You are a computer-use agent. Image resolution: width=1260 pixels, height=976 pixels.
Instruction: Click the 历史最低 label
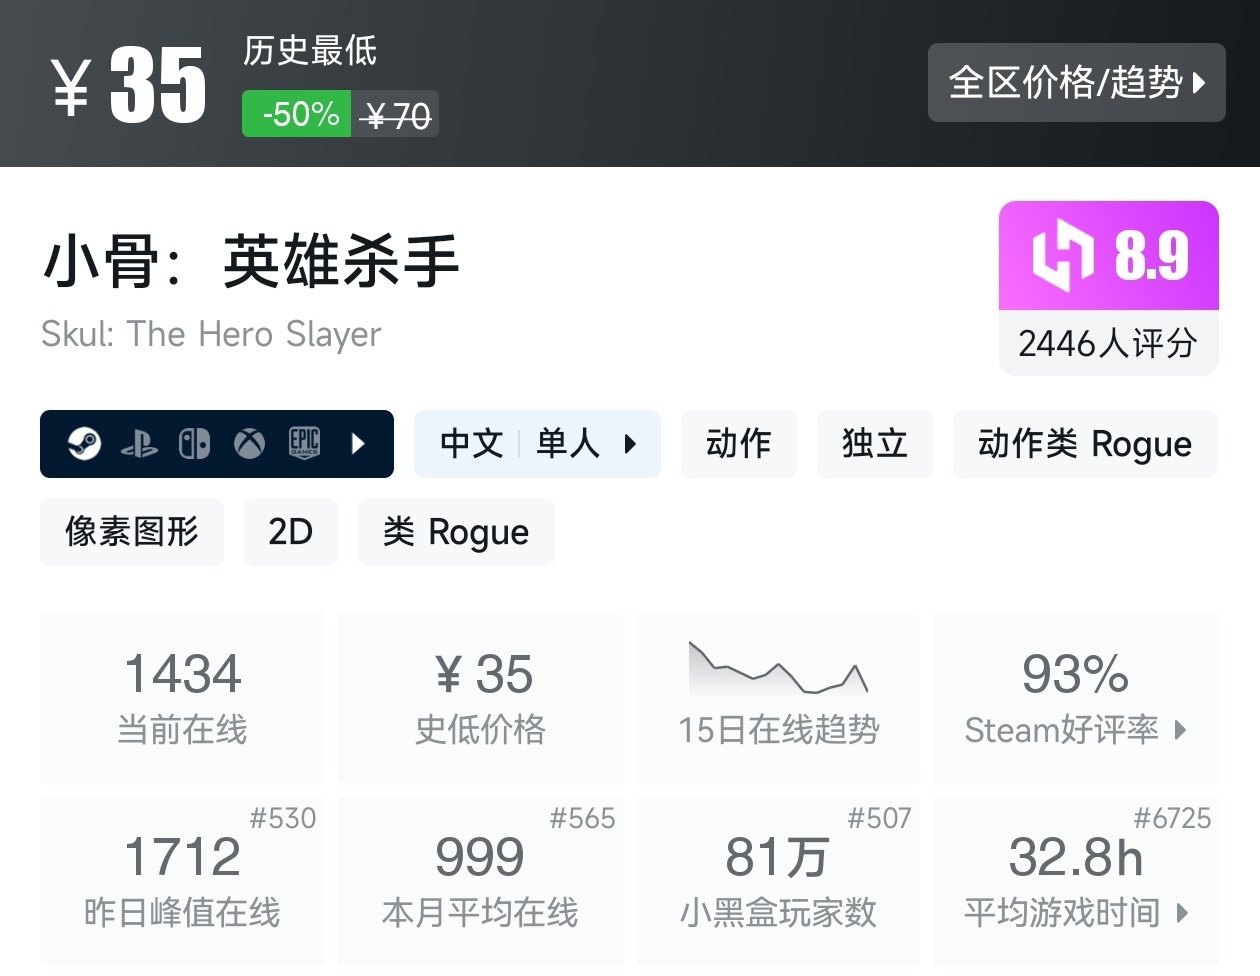310,50
